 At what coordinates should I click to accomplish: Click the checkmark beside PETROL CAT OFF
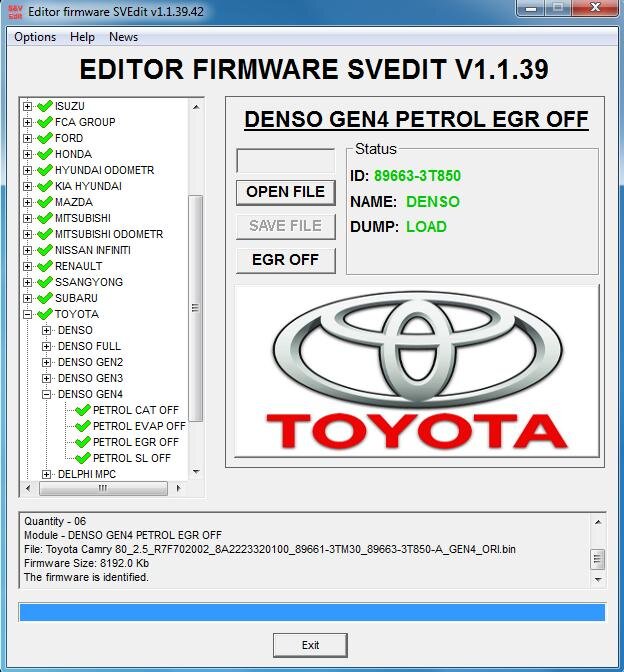click(83, 410)
